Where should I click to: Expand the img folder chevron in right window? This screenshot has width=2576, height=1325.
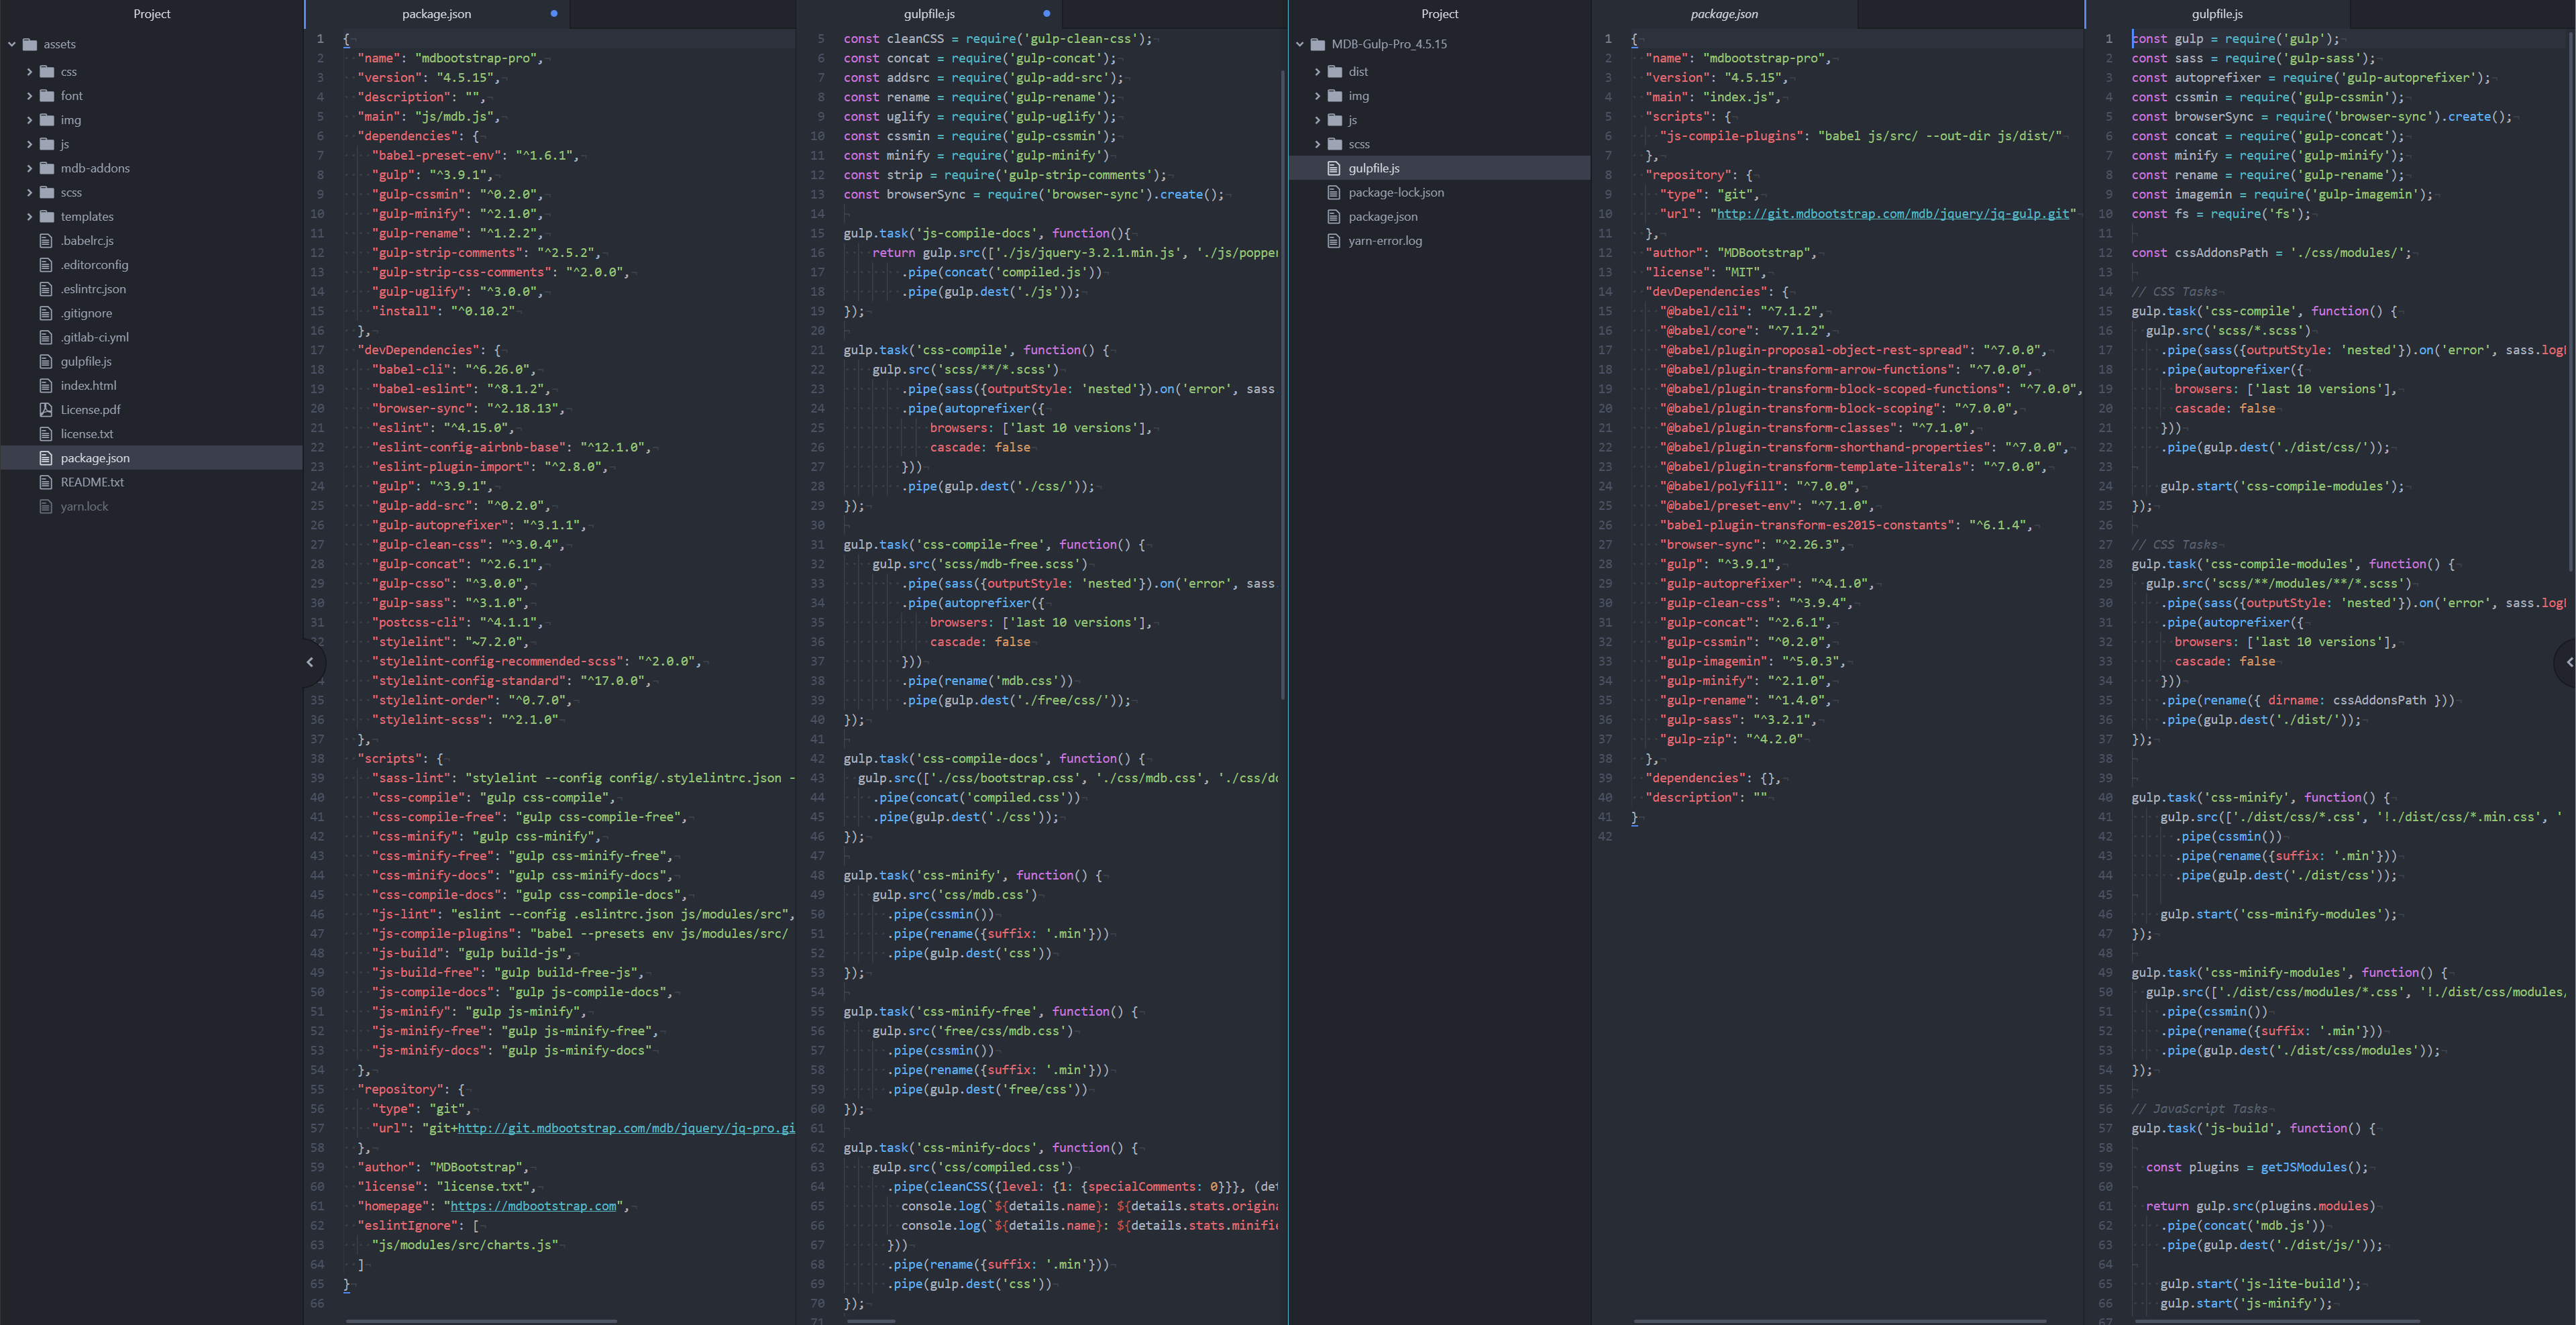coord(1317,96)
